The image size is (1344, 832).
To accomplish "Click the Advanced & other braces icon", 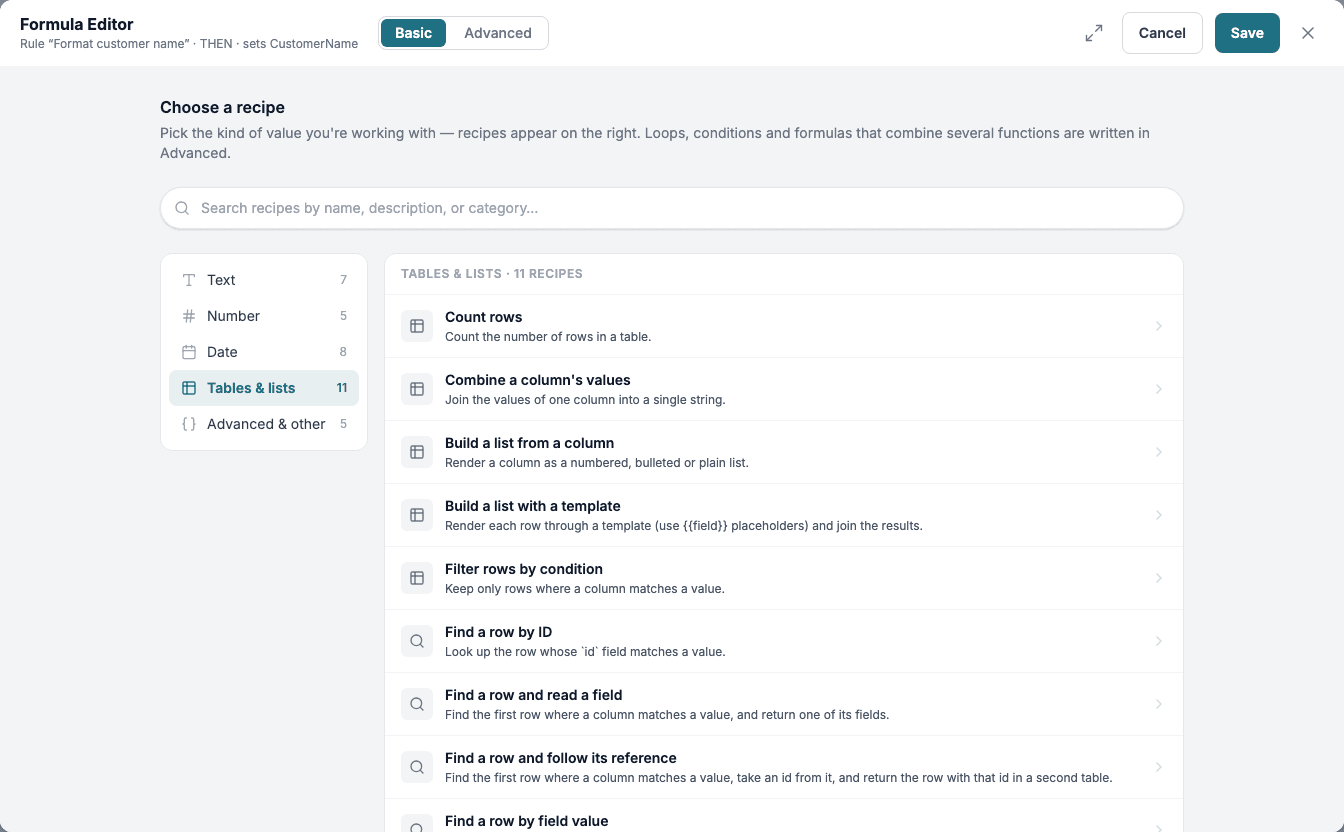I will (189, 424).
